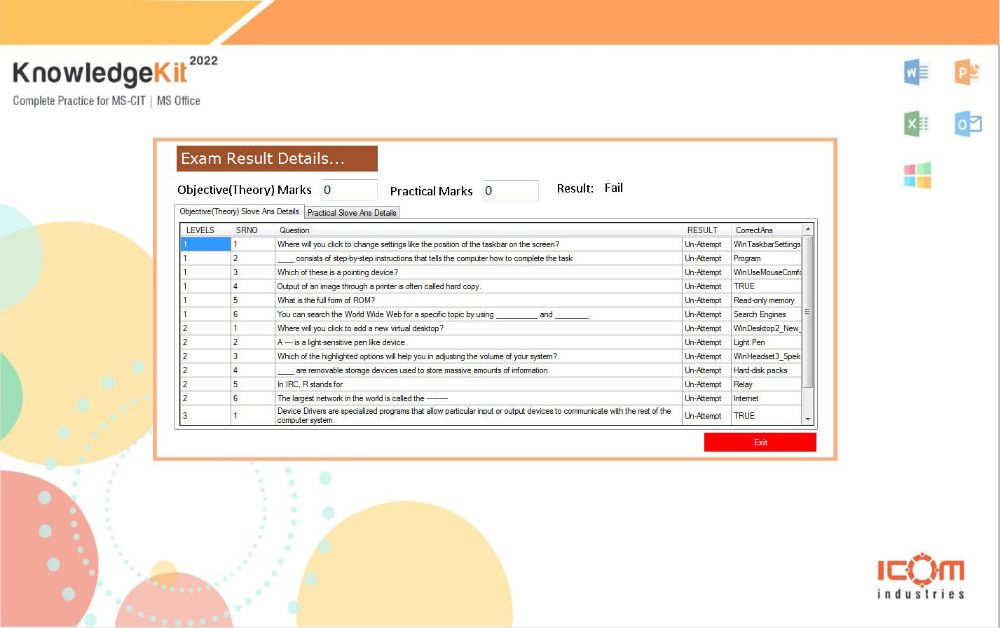This screenshot has width=1000, height=628.
Task: Switch to Objective(Theory) Slove Ans Details tab
Action: click(239, 212)
